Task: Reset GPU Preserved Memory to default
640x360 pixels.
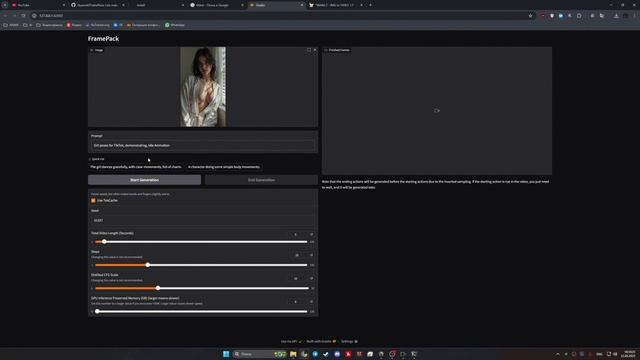Action: [x=311, y=302]
